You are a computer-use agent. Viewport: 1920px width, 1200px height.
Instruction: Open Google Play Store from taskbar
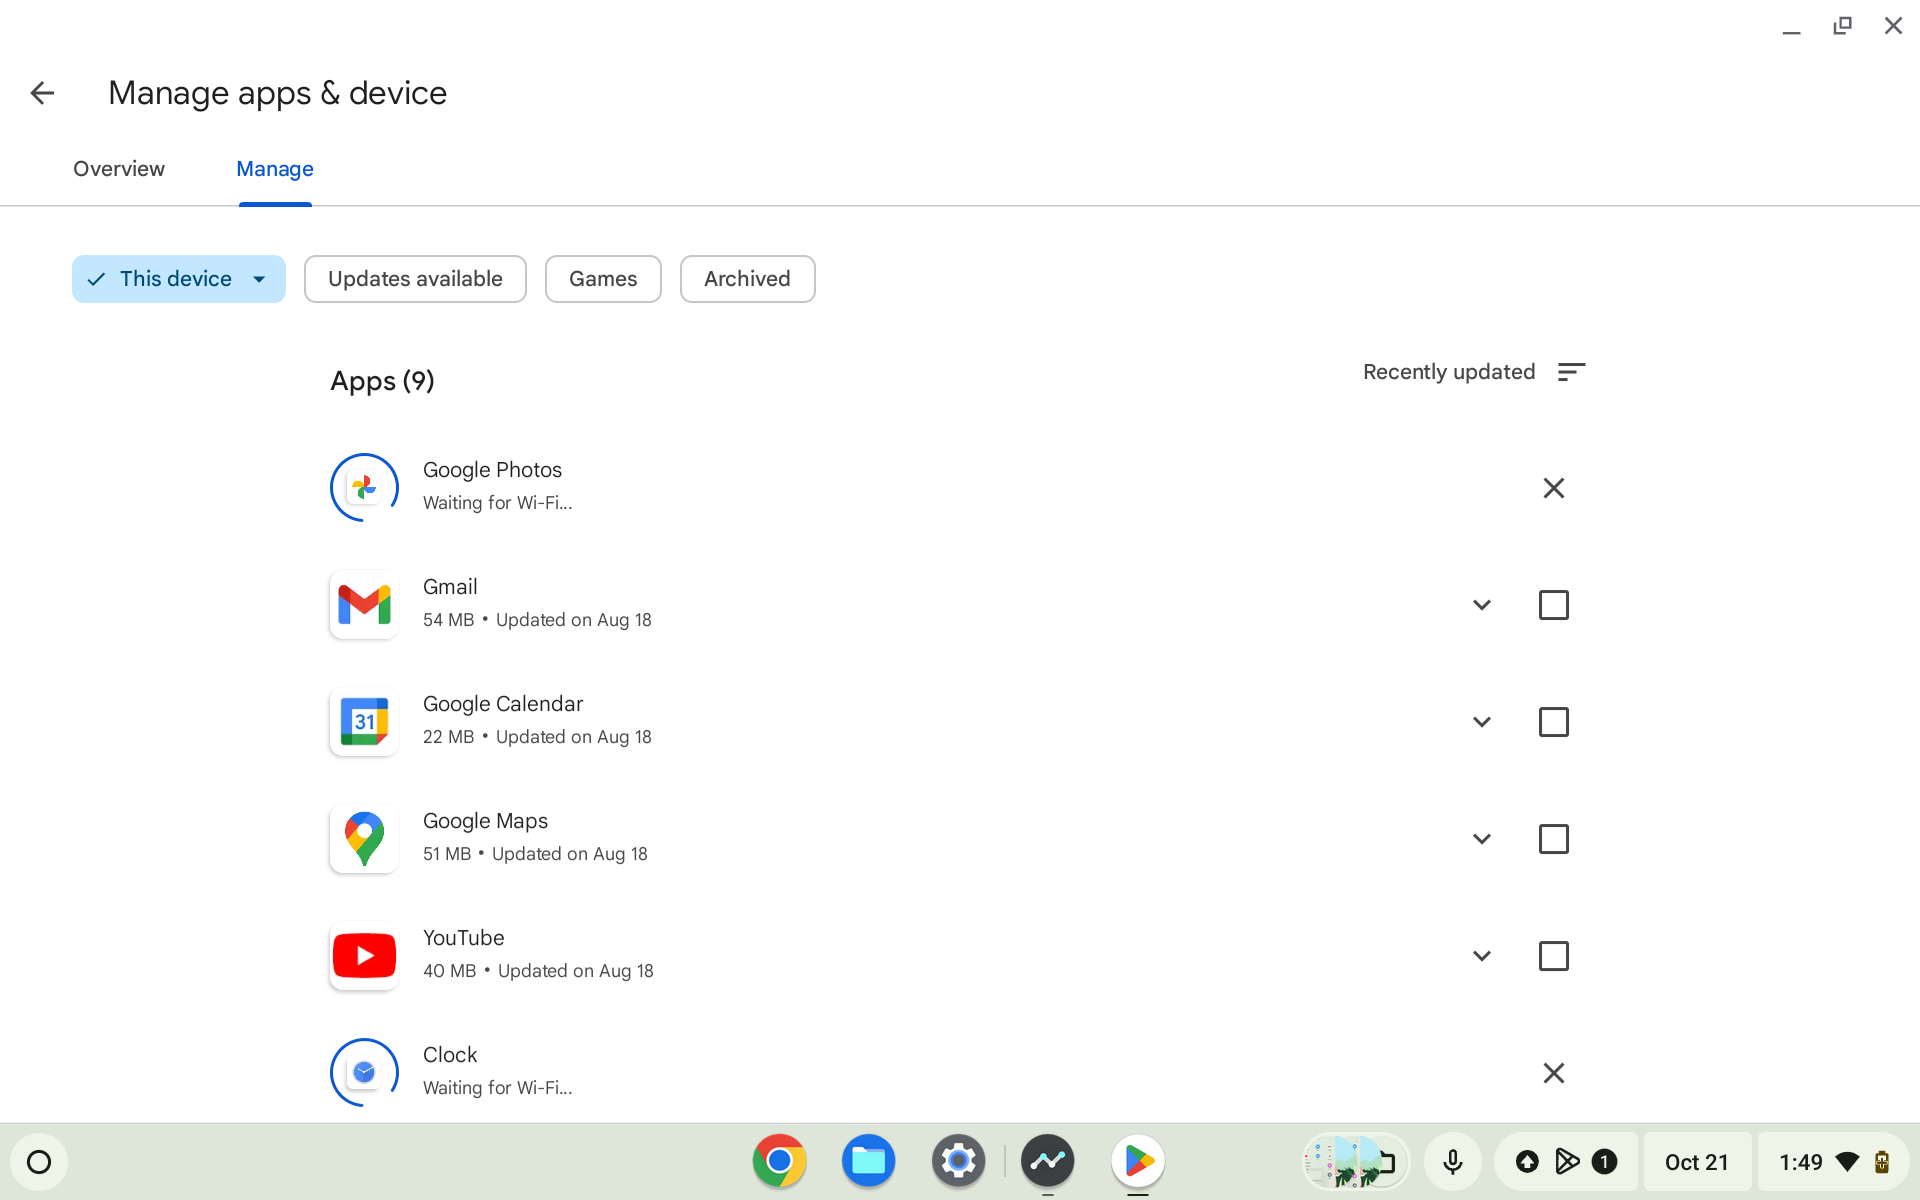coord(1142,1161)
